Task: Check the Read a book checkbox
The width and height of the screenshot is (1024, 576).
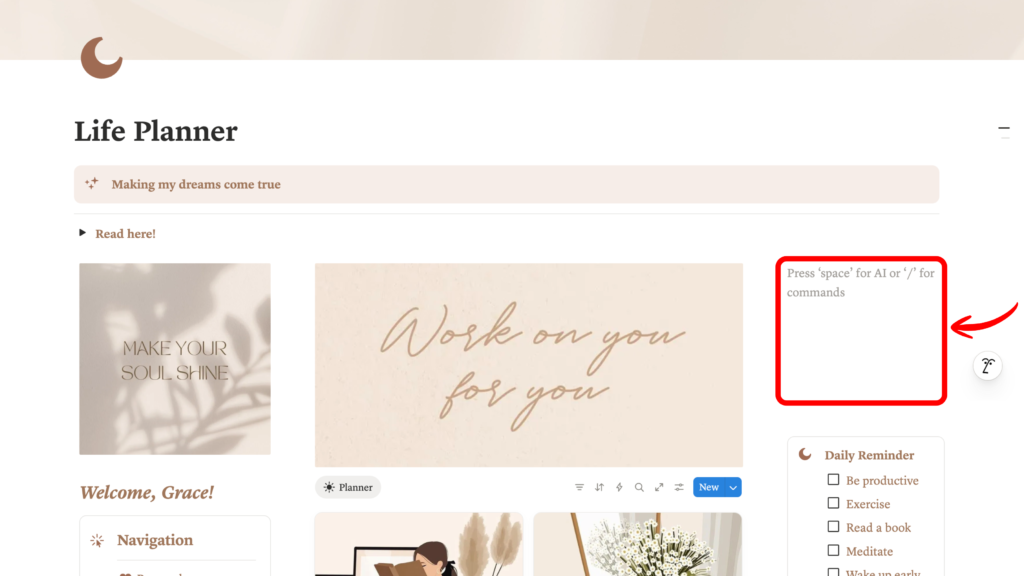Action: tap(833, 526)
